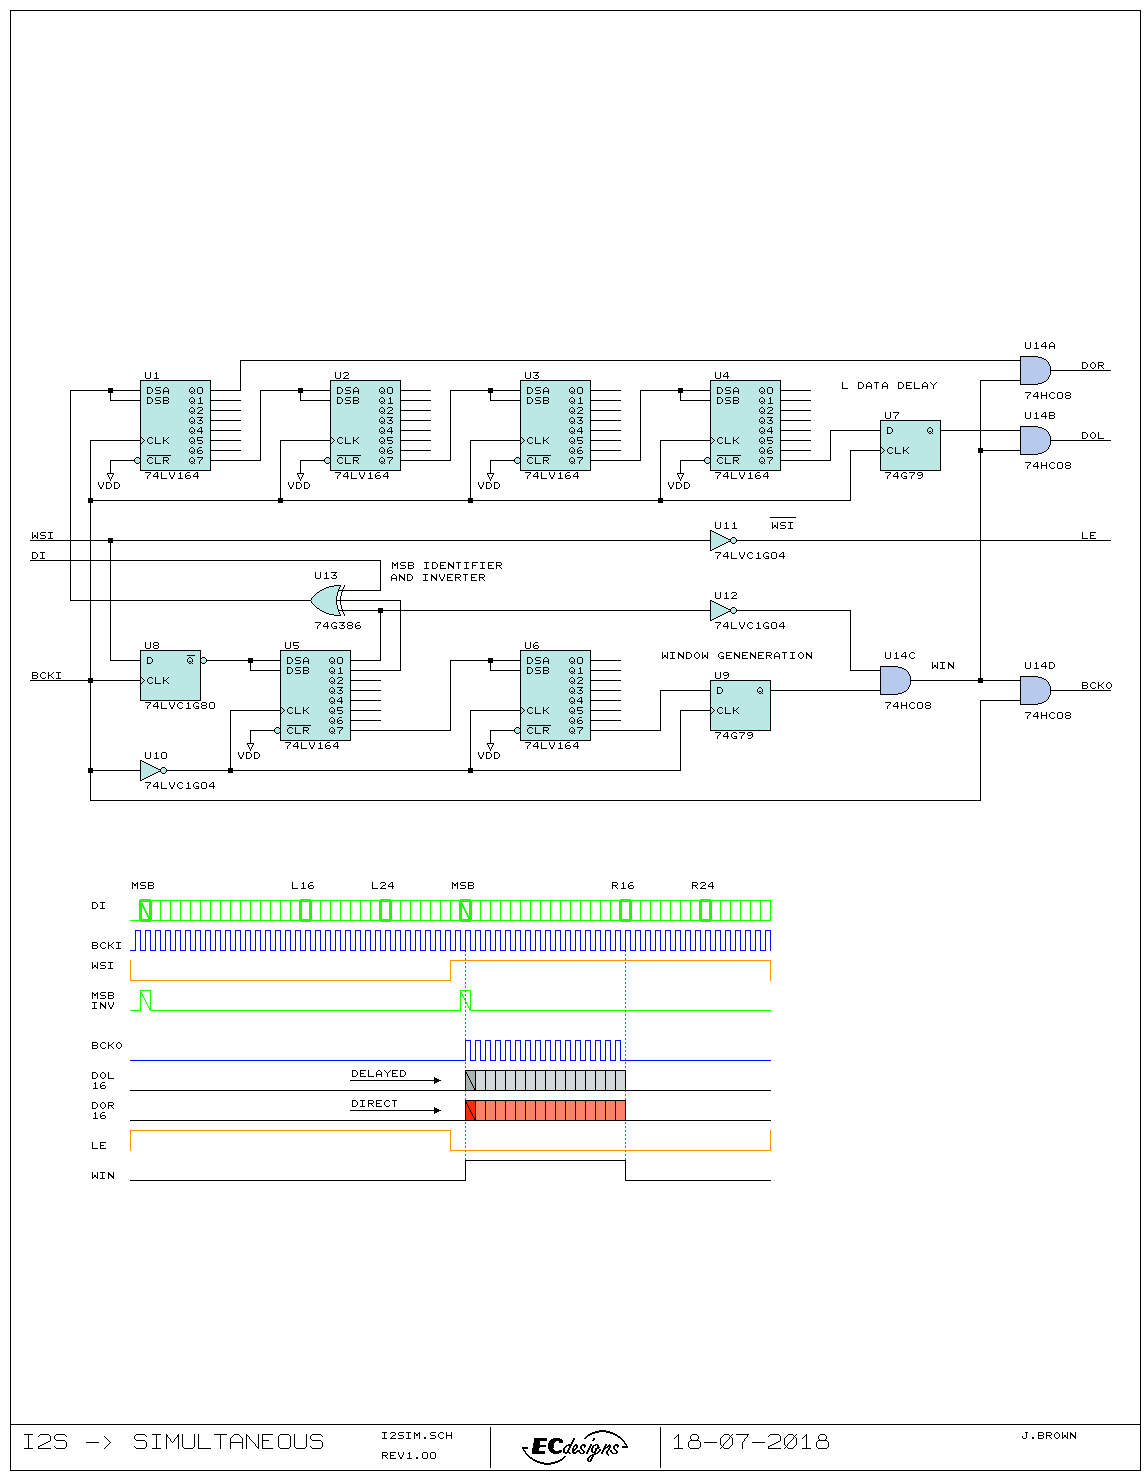The height and width of the screenshot is (1482, 1144).
Task: Click the WSI input label
Action: tap(42, 535)
